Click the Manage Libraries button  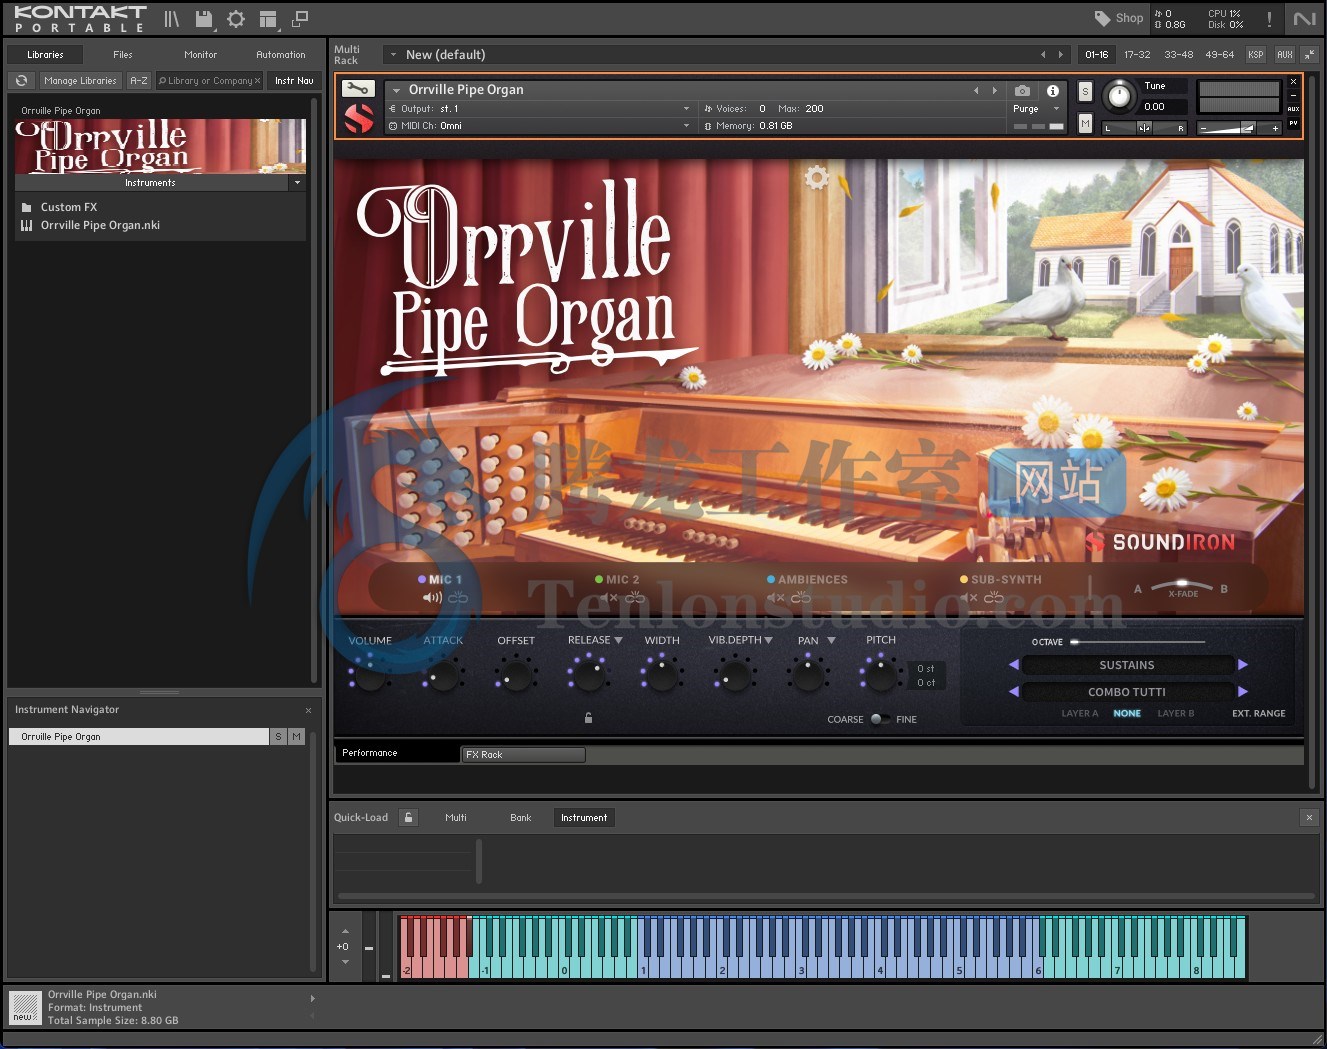coord(80,81)
